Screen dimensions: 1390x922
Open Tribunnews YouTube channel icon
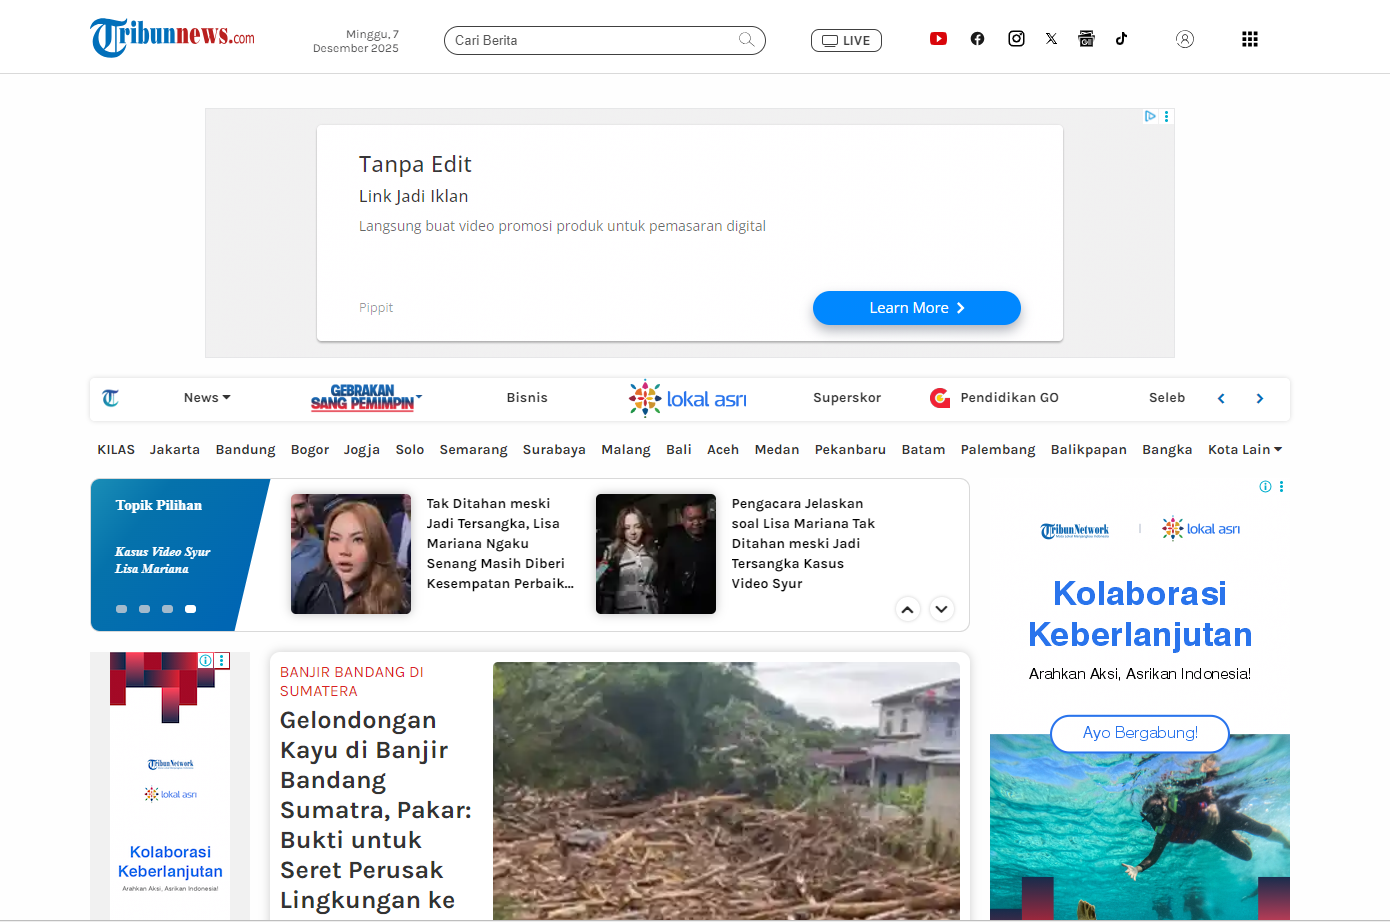tap(938, 38)
